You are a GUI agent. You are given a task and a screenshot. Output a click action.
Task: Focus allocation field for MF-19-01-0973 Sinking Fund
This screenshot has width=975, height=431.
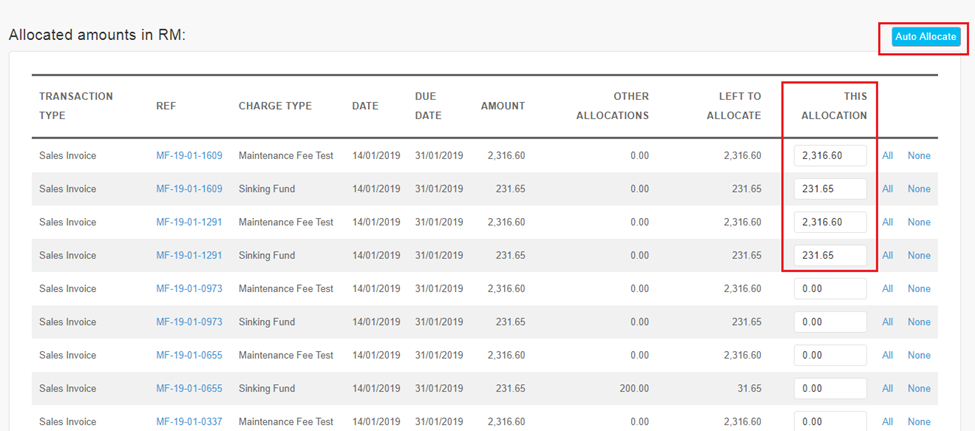tap(830, 322)
